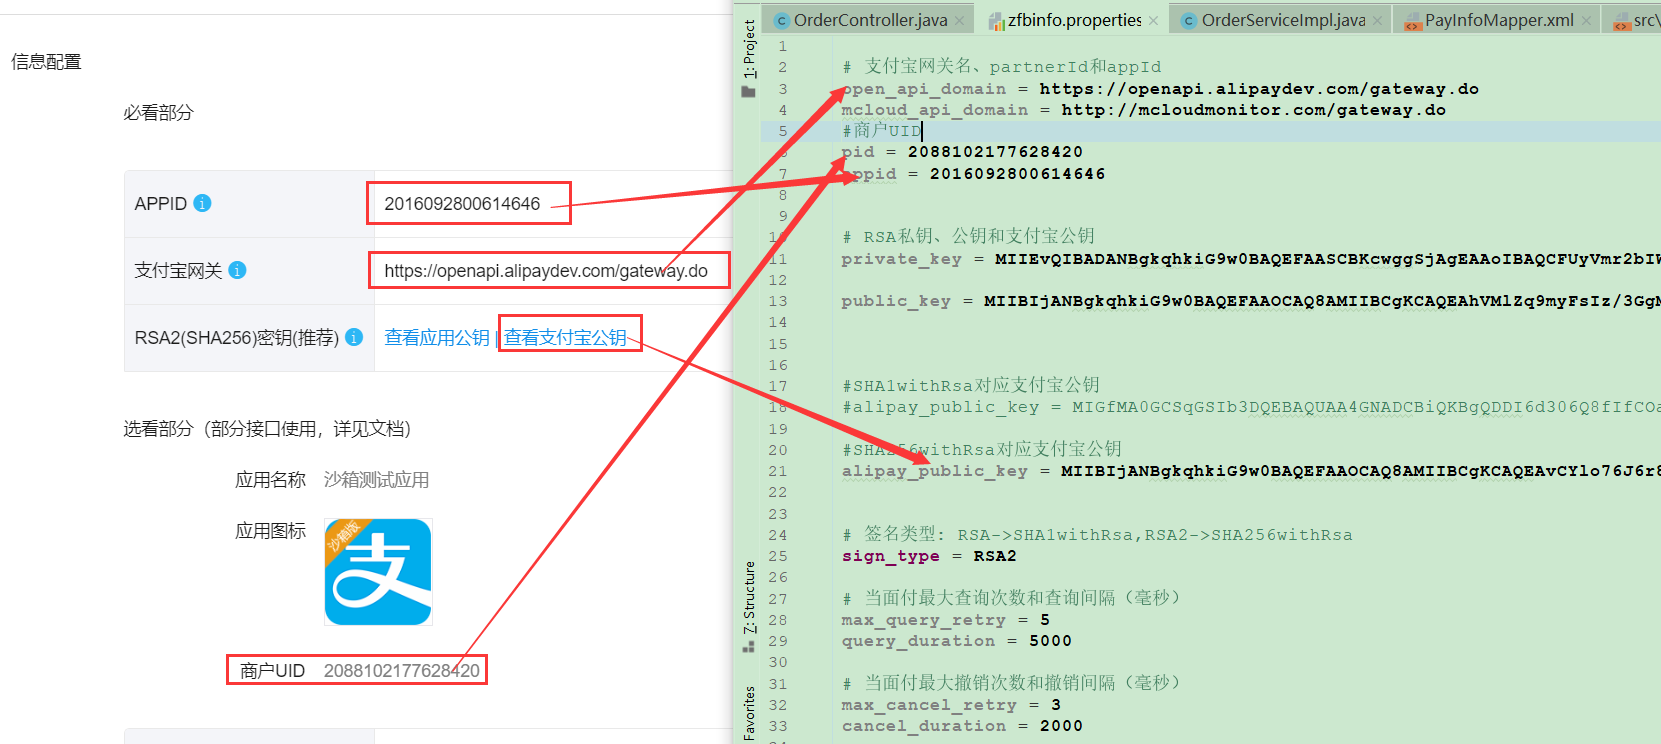Click the commented #alipay_public_key line
Image resolution: width=1661 pixels, height=744 pixels.
click(x=1250, y=407)
